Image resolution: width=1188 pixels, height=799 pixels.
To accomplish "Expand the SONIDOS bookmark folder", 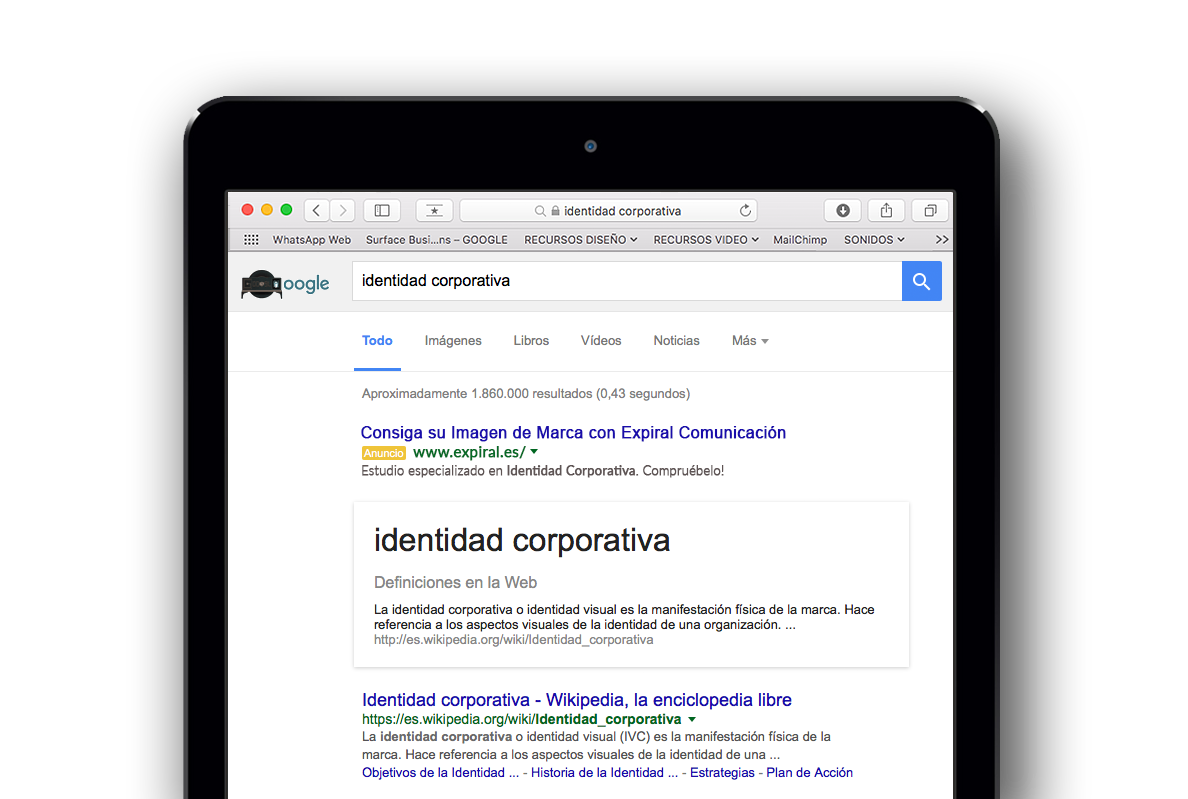I will (x=874, y=240).
